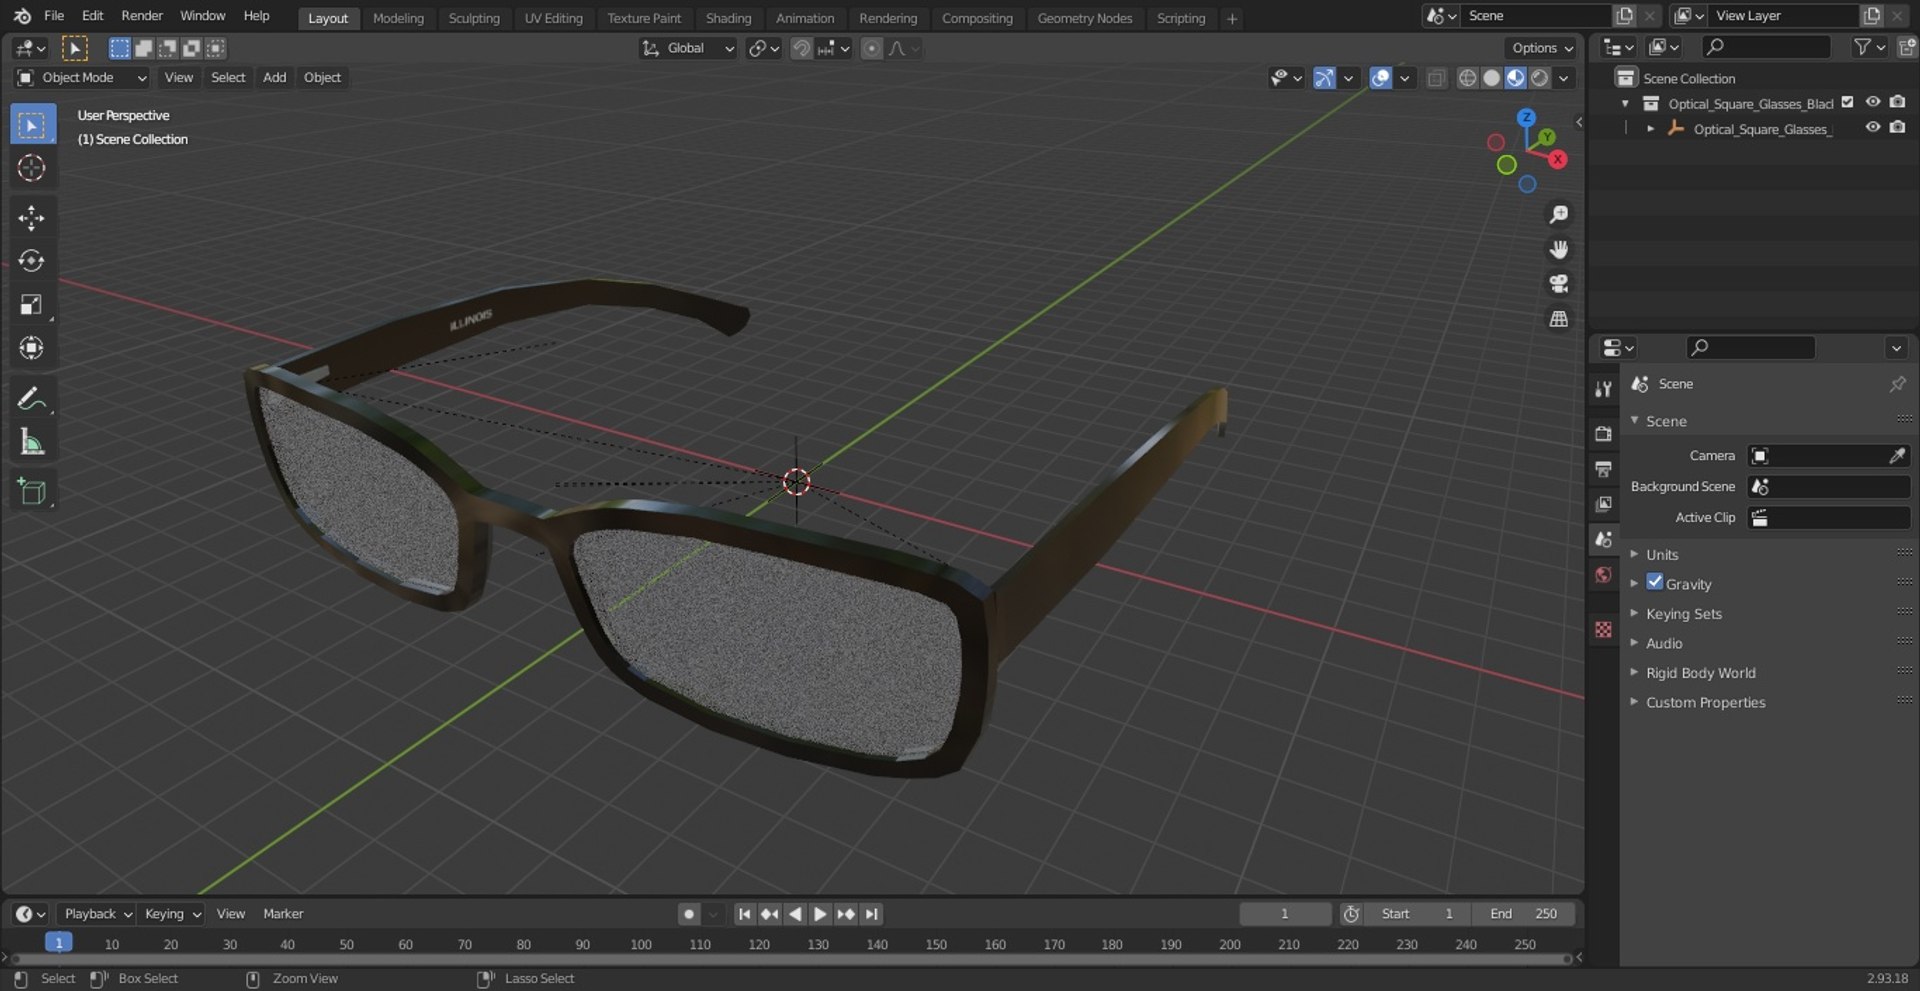Select the Add Cube tool

tap(32, 491)
